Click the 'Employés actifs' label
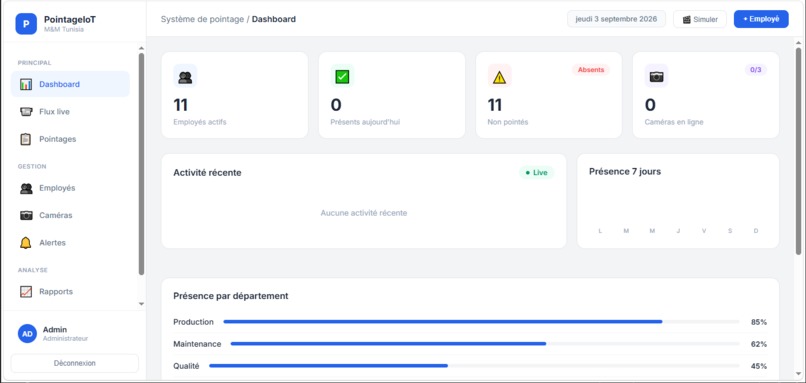 click(200, 122)
